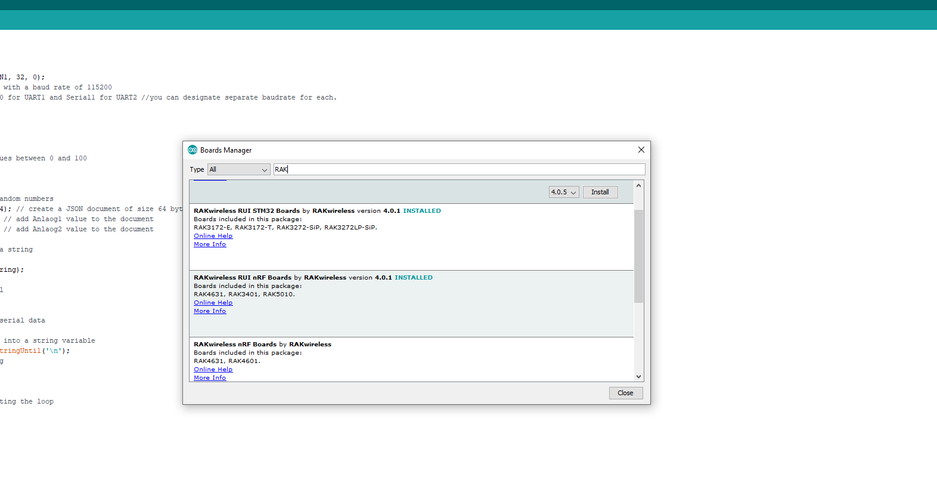Open the Type filter dropdown
937x496 pixels.
tap(238, 170)
